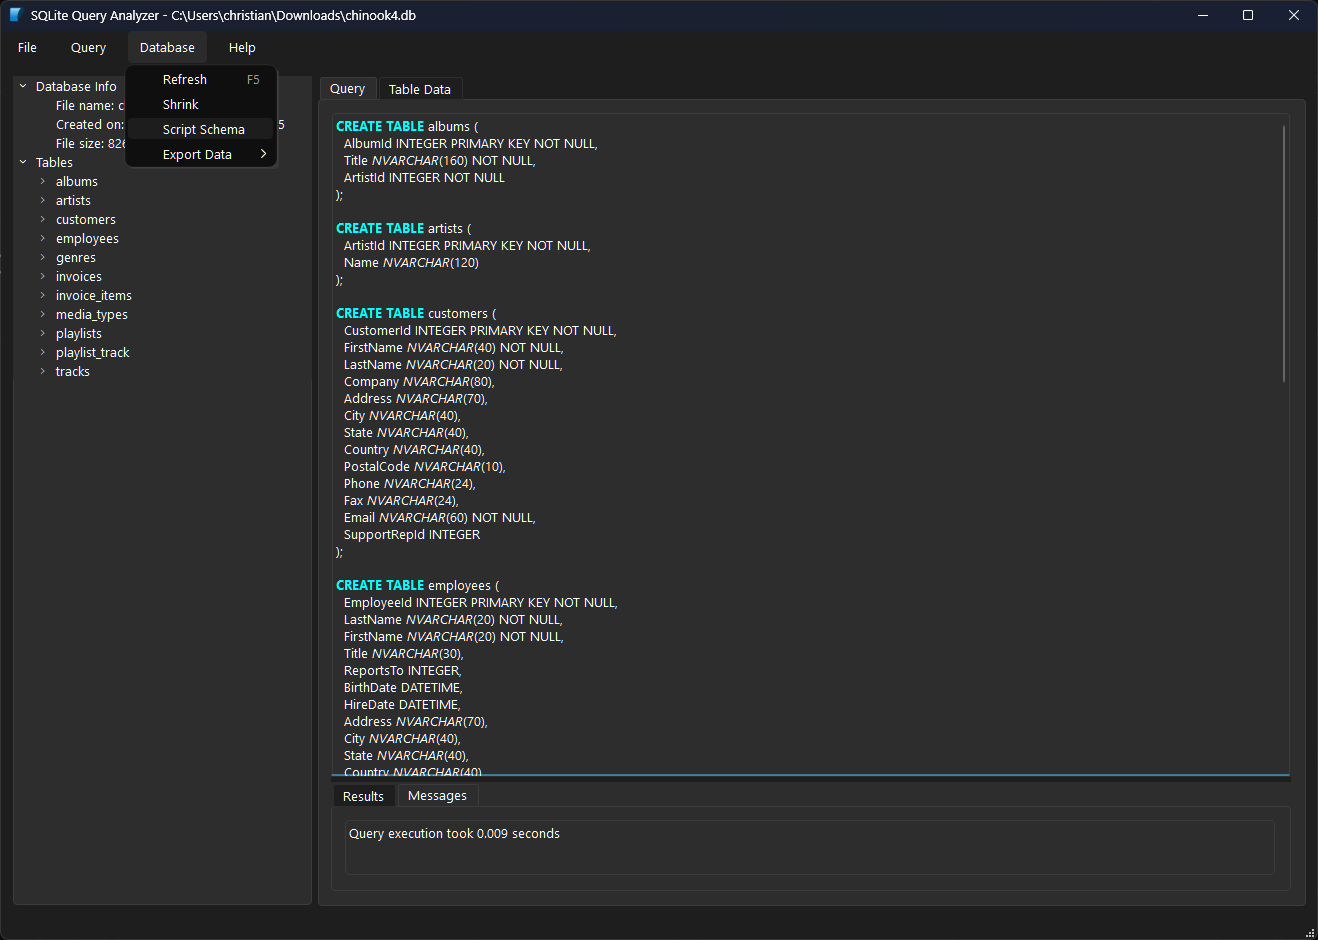
Task: Expand the tracks table node
Action: [x=43, y=371]
